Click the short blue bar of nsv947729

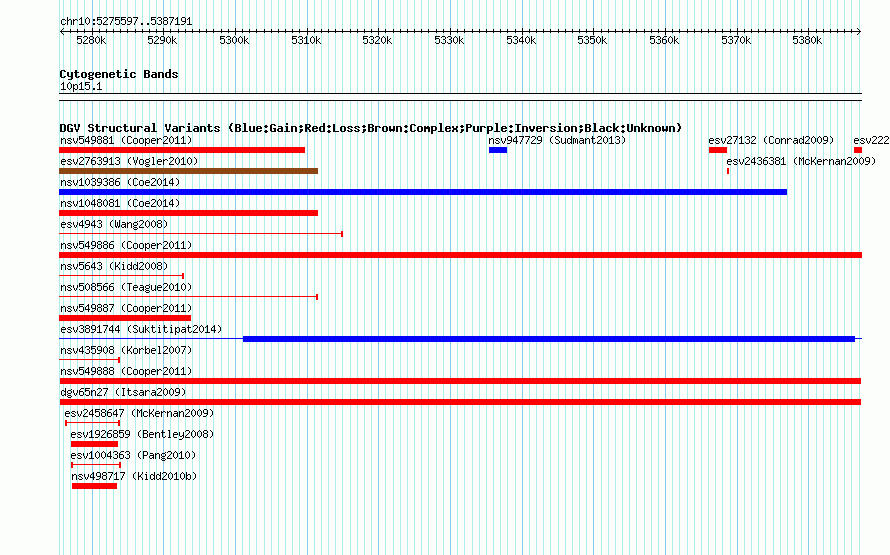[x=498, y=150]
